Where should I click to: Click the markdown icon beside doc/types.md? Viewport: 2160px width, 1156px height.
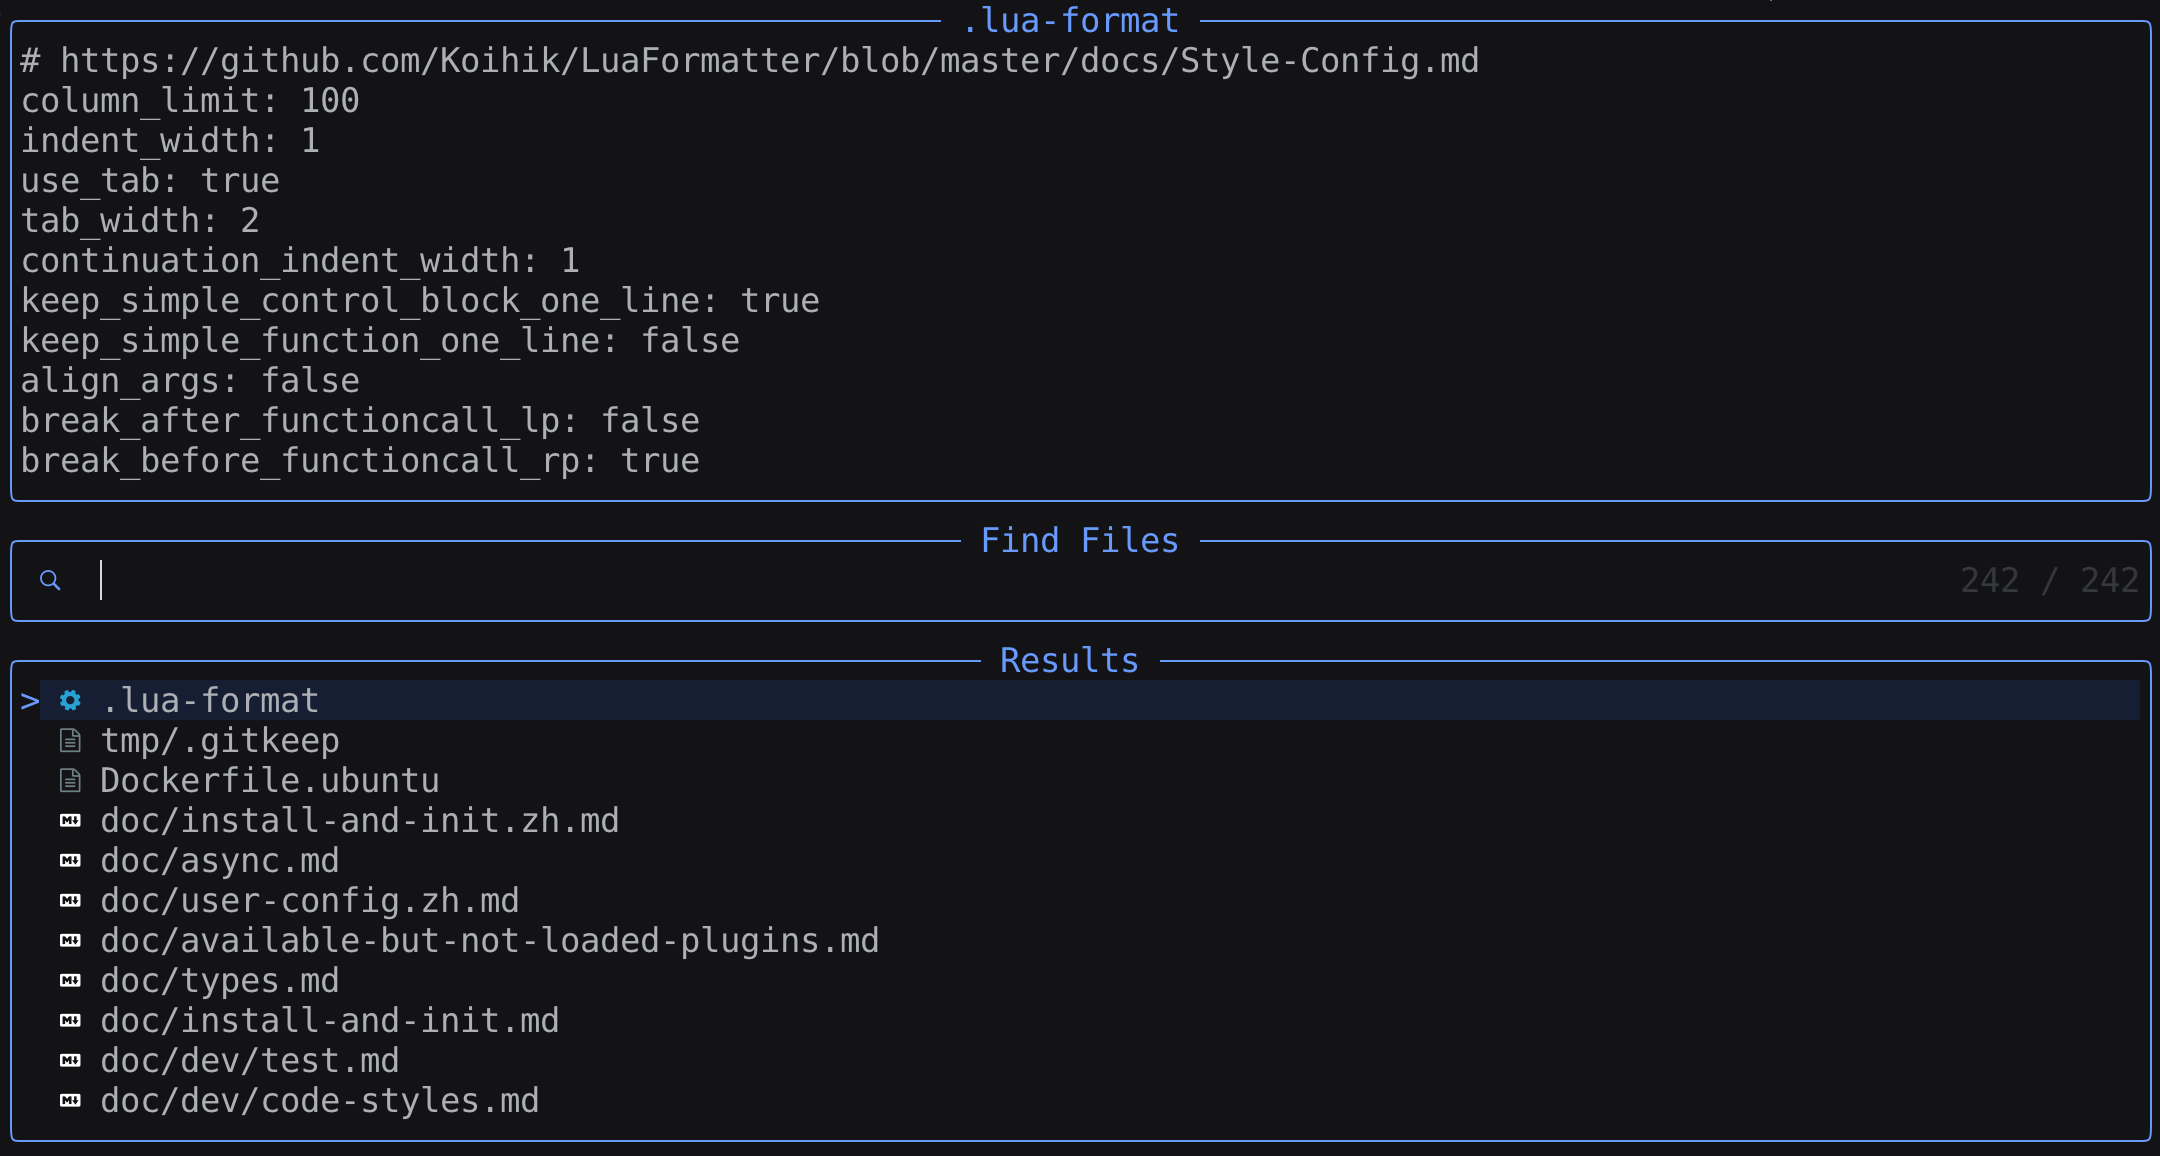[x=70, y=981]
